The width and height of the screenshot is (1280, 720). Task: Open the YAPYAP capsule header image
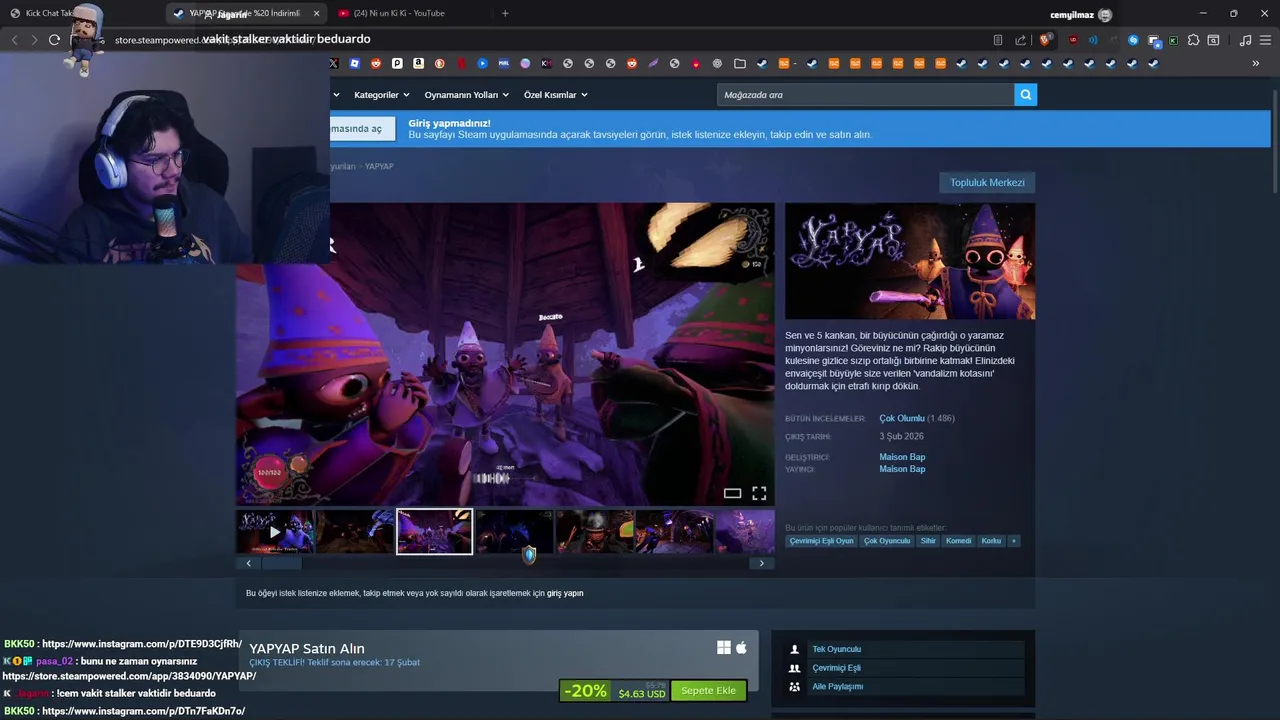910,261
